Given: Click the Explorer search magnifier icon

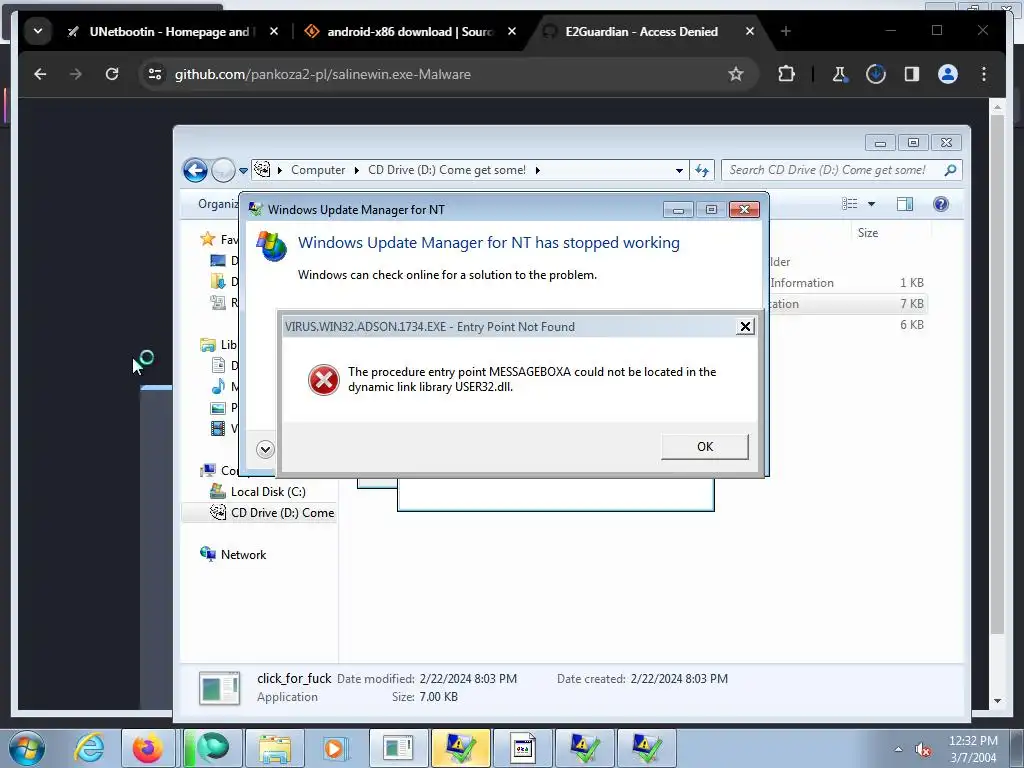Looking at the screenshot, I should (950, 170).
